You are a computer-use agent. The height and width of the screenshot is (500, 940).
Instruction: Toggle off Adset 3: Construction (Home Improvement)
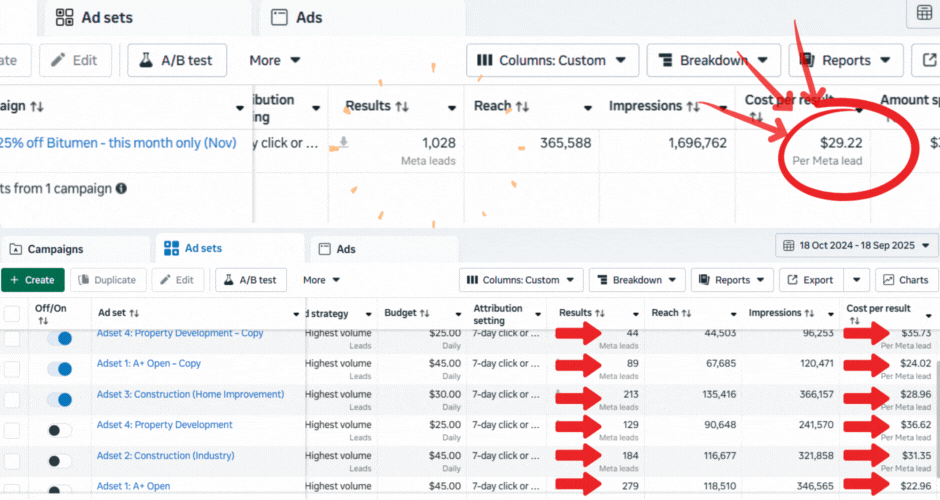coord(59,399)
